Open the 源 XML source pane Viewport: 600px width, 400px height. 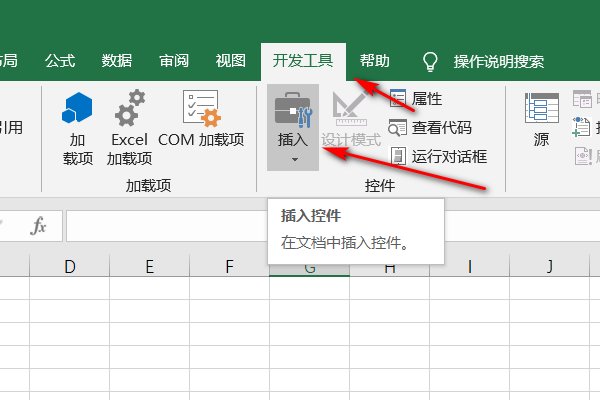[541, 120]
